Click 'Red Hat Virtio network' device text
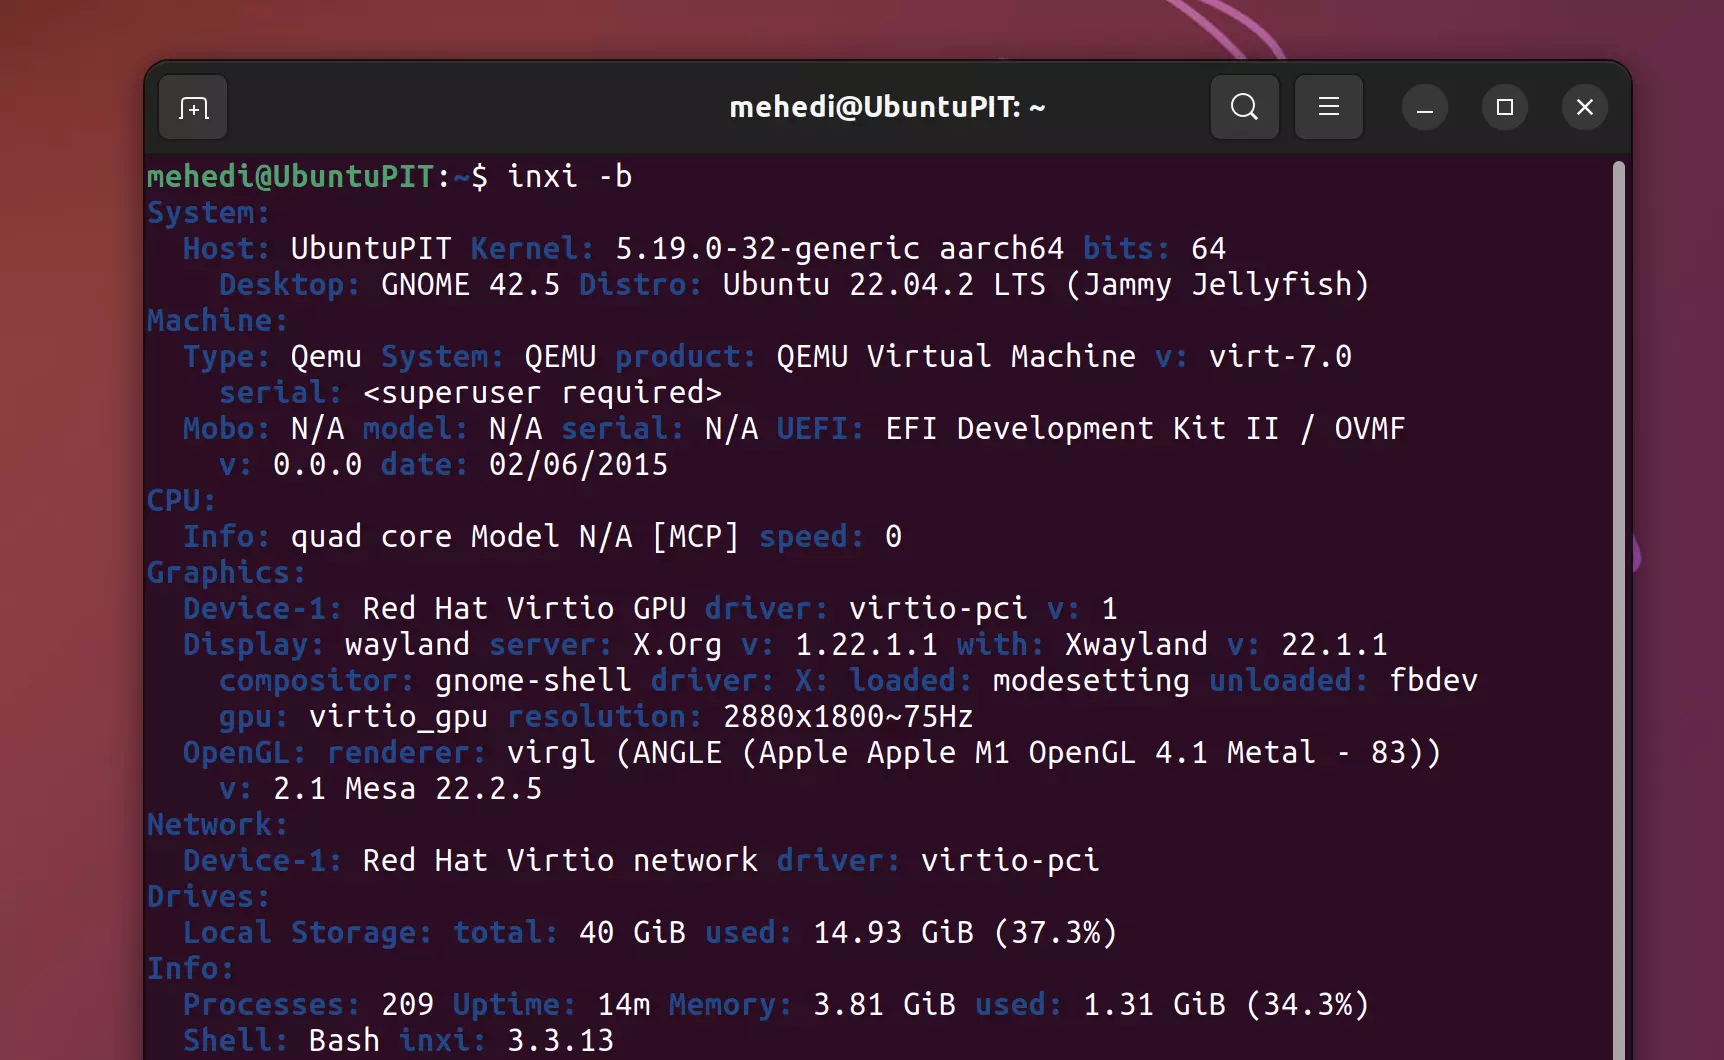The width and height of the screenshot is (1724, 1060). click(x=560, y=861)
